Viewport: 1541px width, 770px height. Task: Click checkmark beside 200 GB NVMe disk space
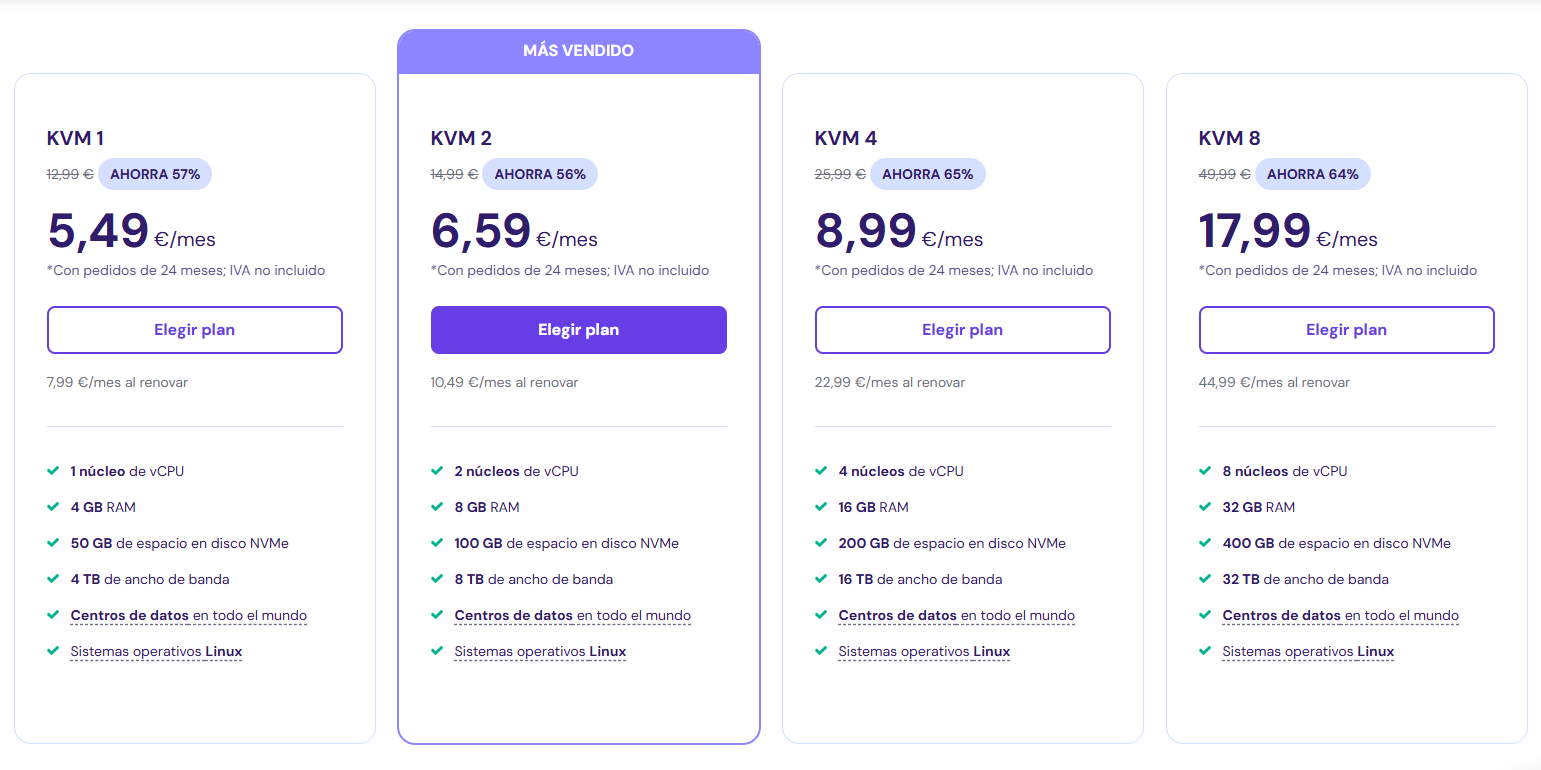tap(821, 543)
